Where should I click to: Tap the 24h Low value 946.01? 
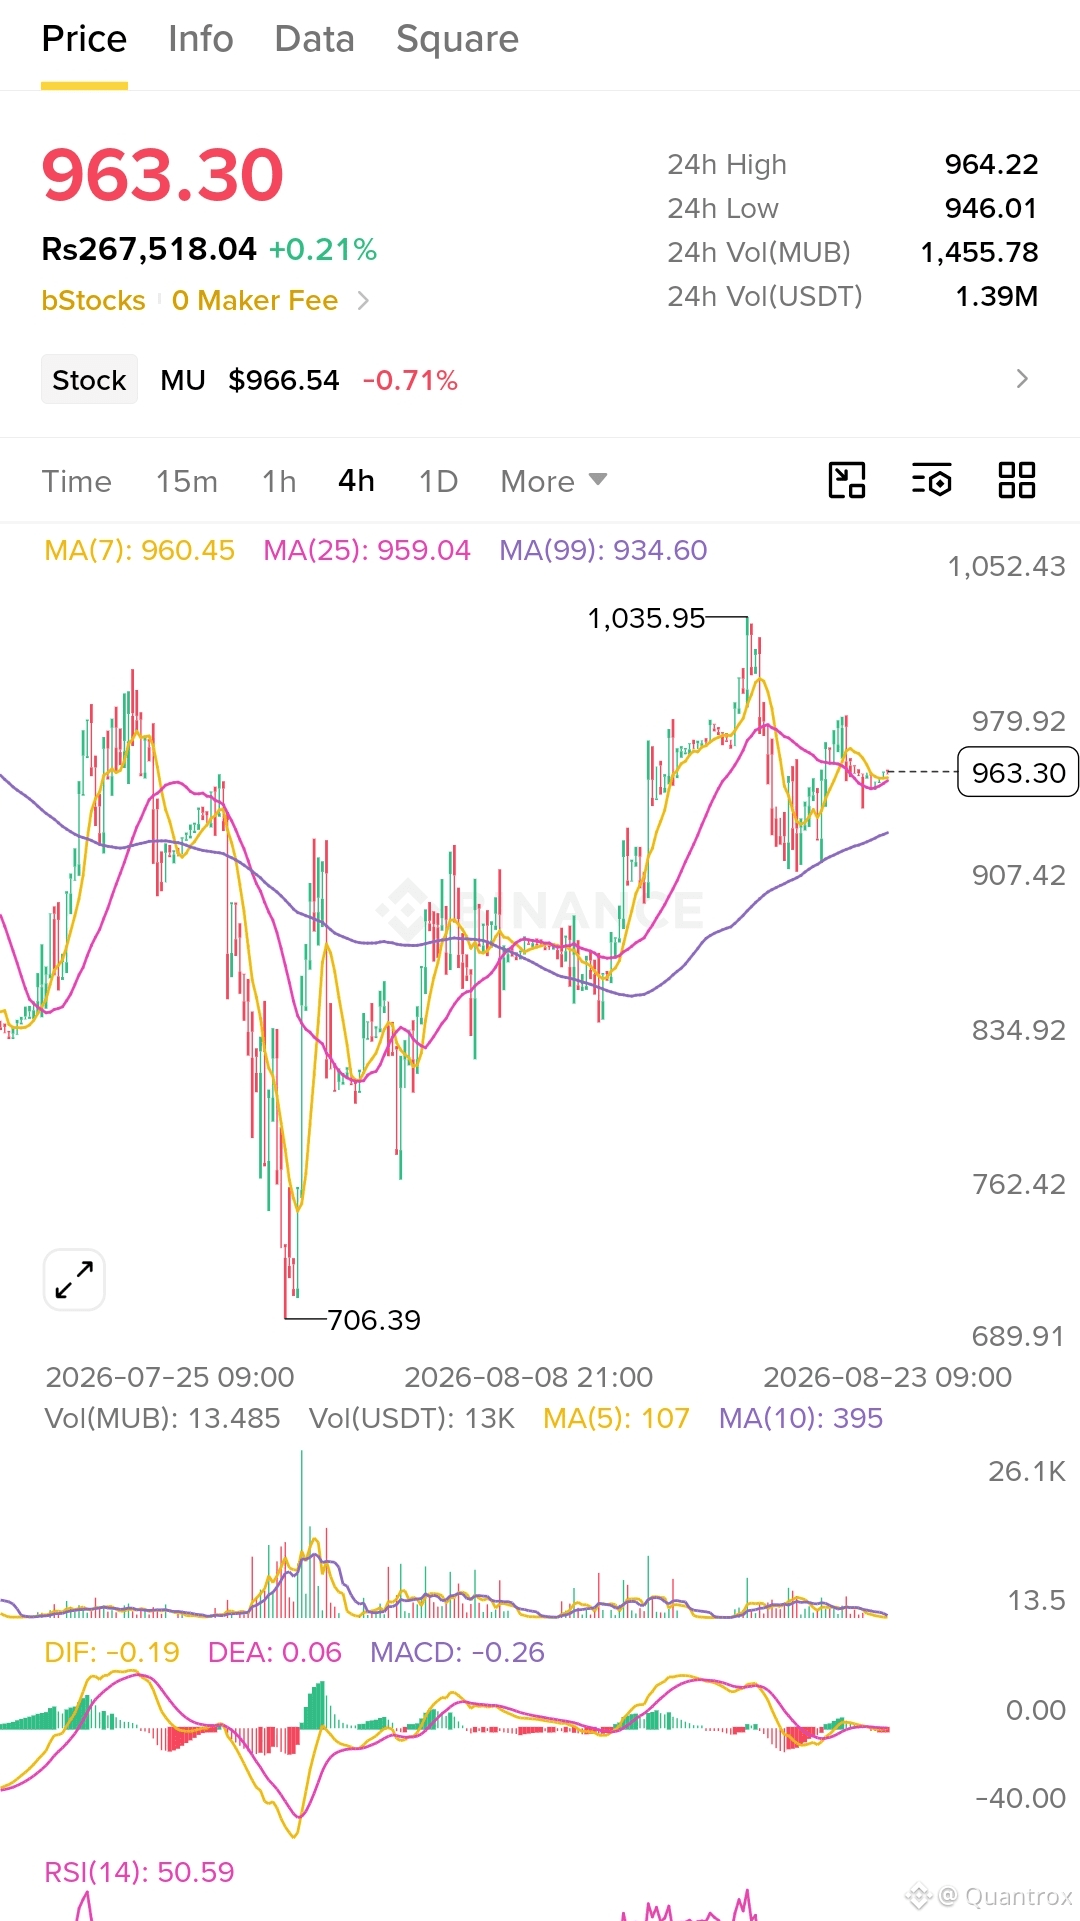click(991, 208)
